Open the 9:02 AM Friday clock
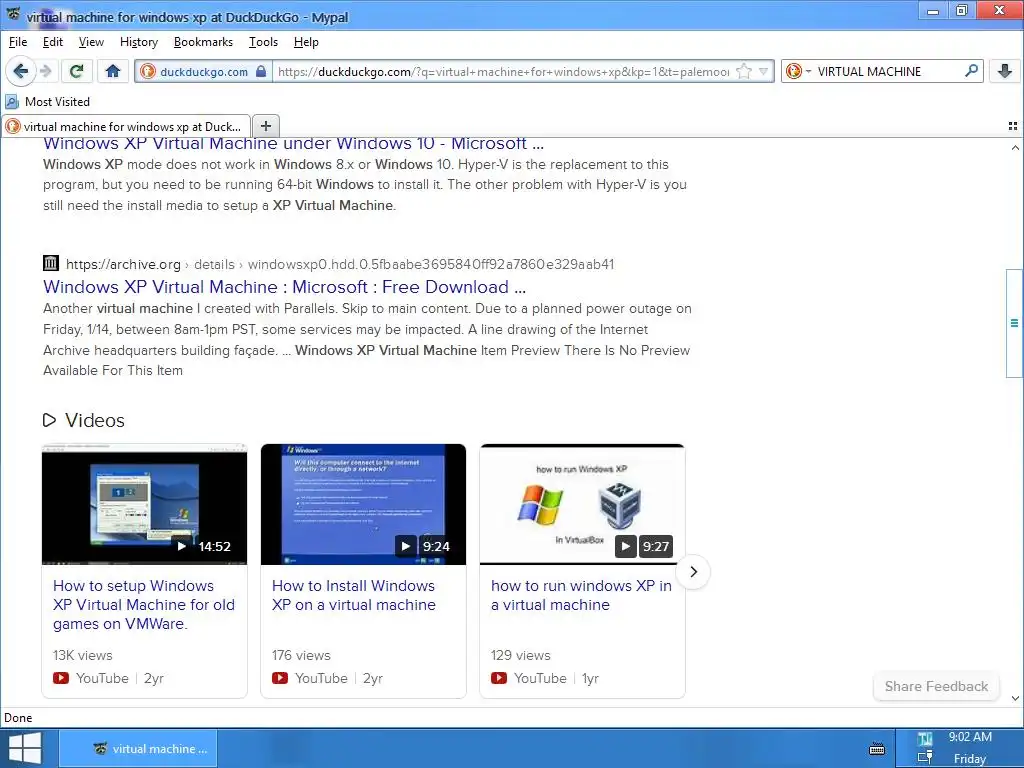Viewport: 1024px width, 768px height. tap(970, 748)
